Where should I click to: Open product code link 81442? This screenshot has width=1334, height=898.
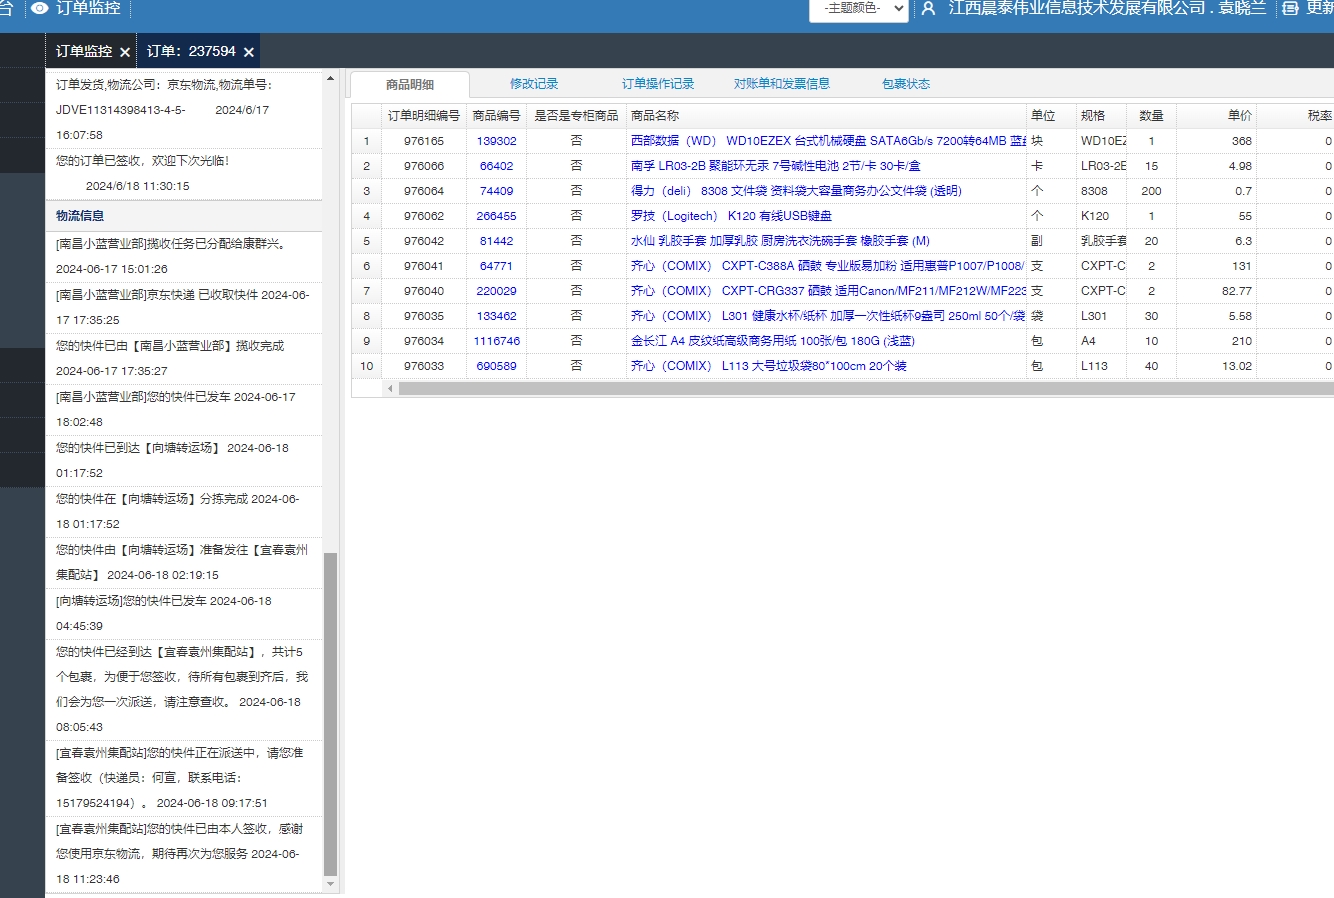(x=497, y=241)
